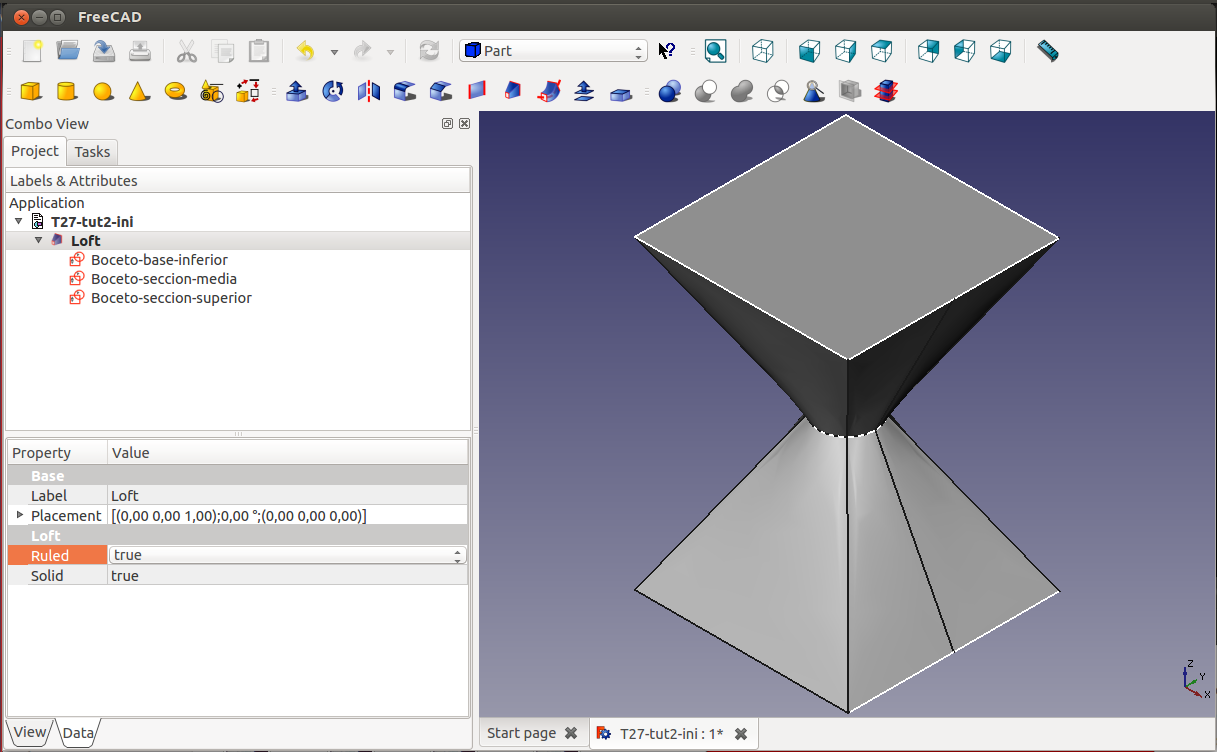Create a Box primitive with the cube icon

point(31,91)
